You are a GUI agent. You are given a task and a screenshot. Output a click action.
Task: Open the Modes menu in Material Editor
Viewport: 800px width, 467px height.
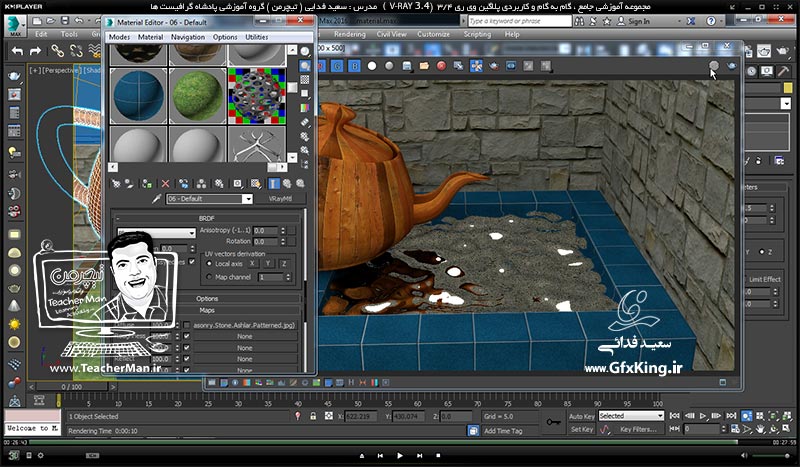(119, 37)
